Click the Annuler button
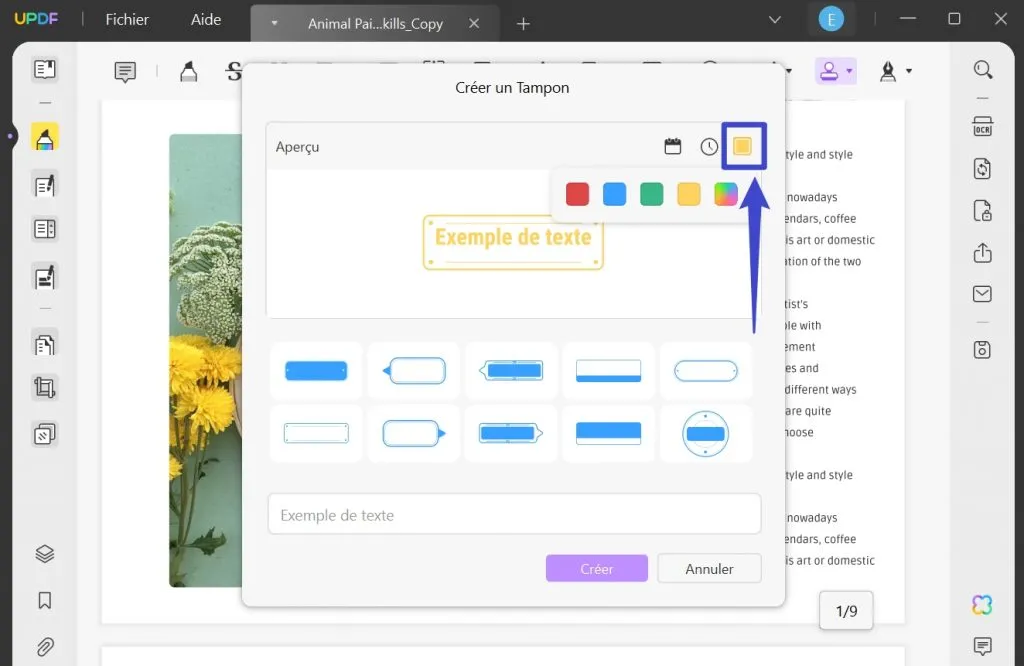Screen dimensions: 1024x666 pos(709,569)
